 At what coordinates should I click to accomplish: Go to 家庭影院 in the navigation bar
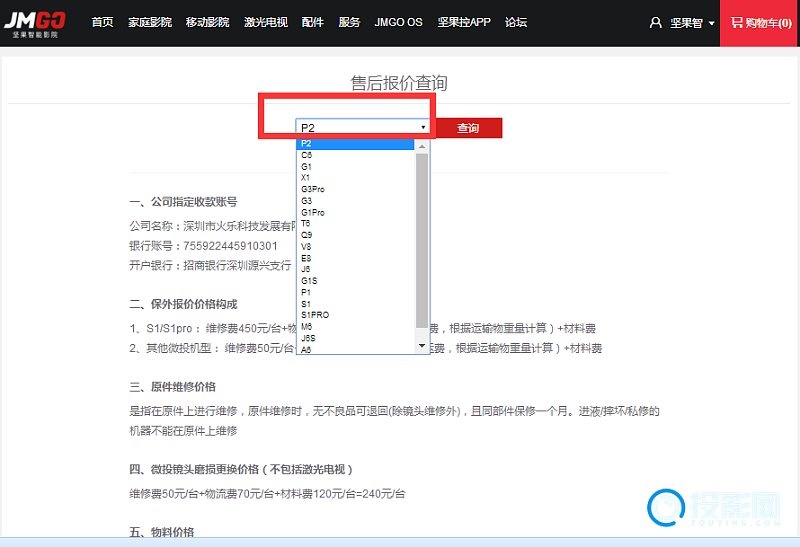[x=150, y=22]
